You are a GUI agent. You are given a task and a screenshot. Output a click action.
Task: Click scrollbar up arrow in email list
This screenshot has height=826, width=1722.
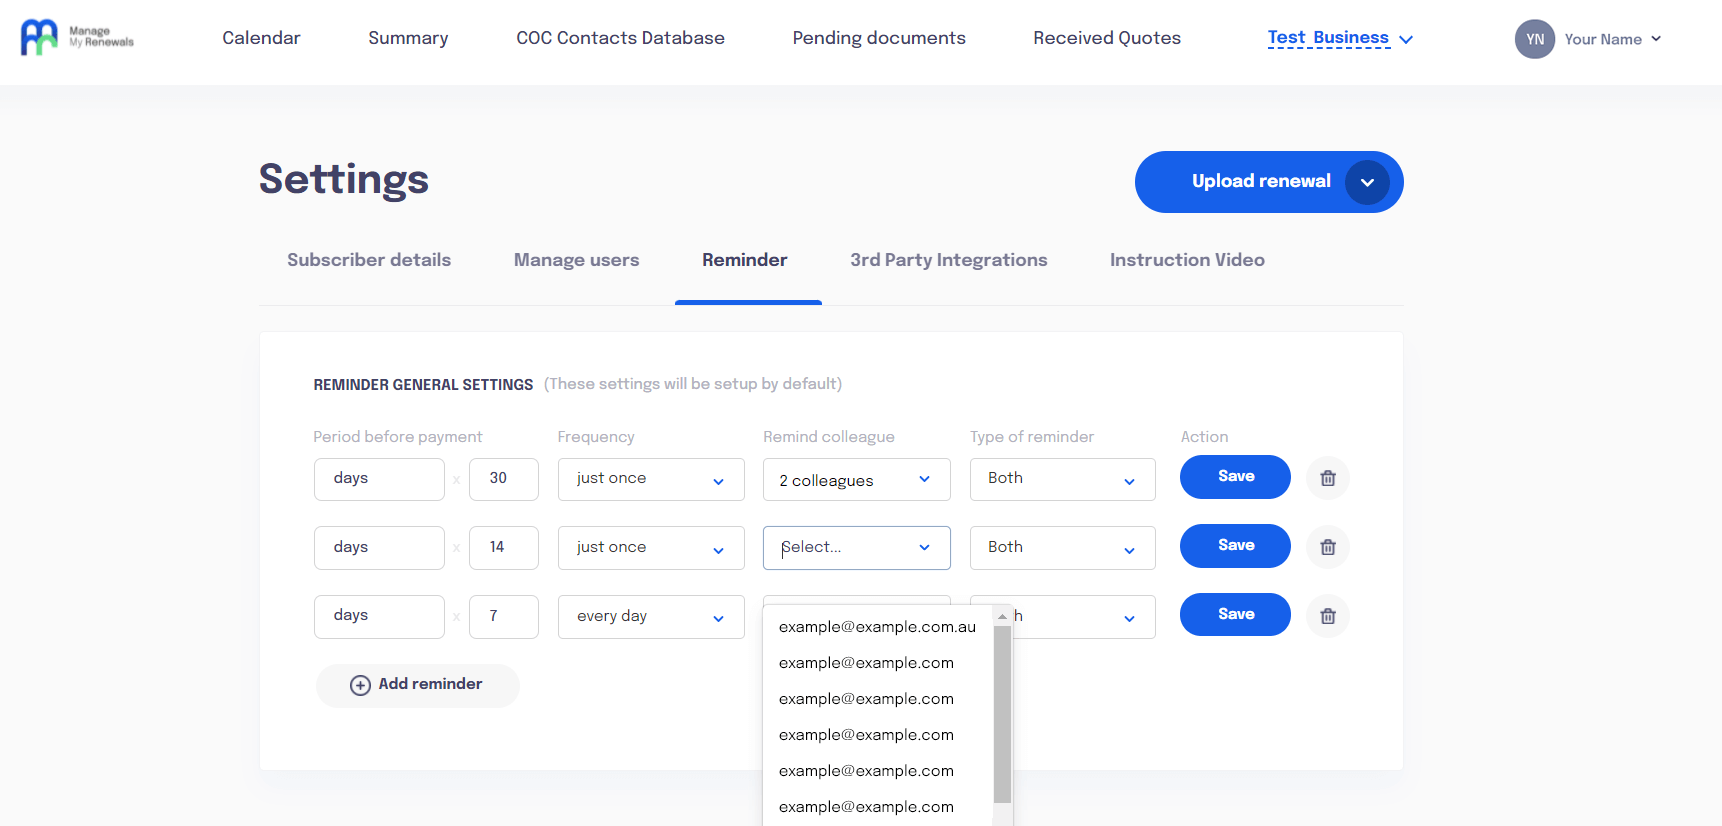(1002, 616)
